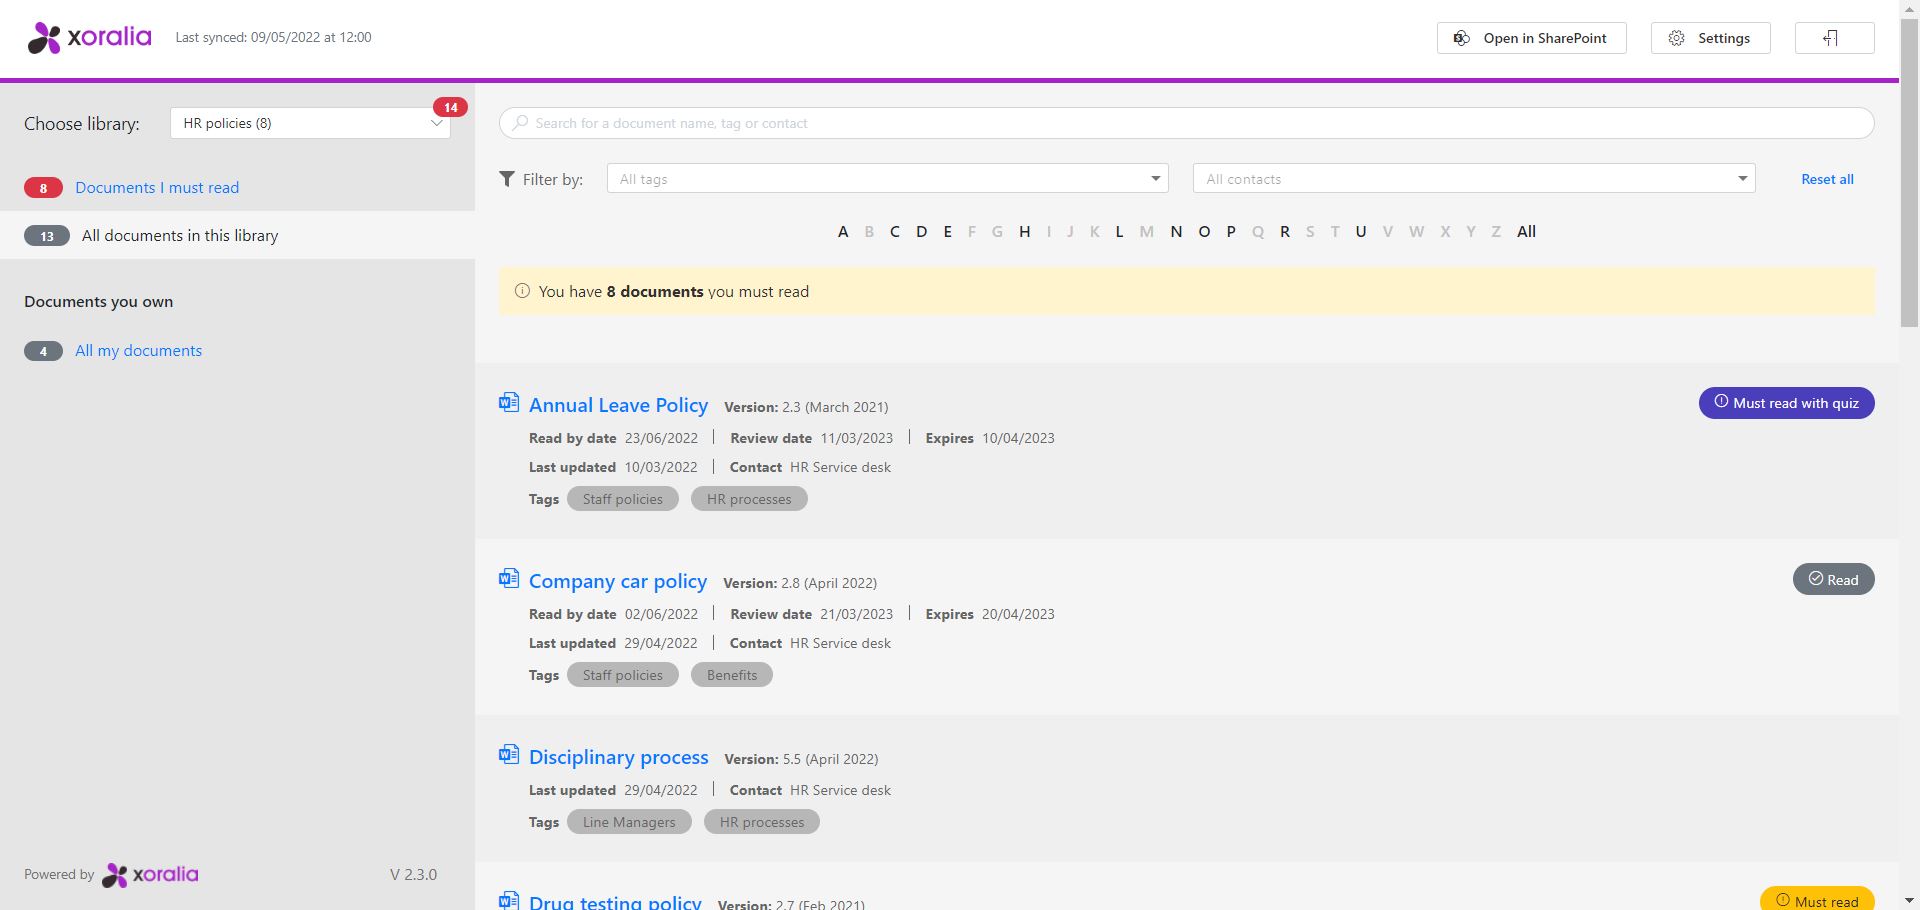Click the red 14 notification badge
This screenshot has height=910, width=1920.
[450, 107]
